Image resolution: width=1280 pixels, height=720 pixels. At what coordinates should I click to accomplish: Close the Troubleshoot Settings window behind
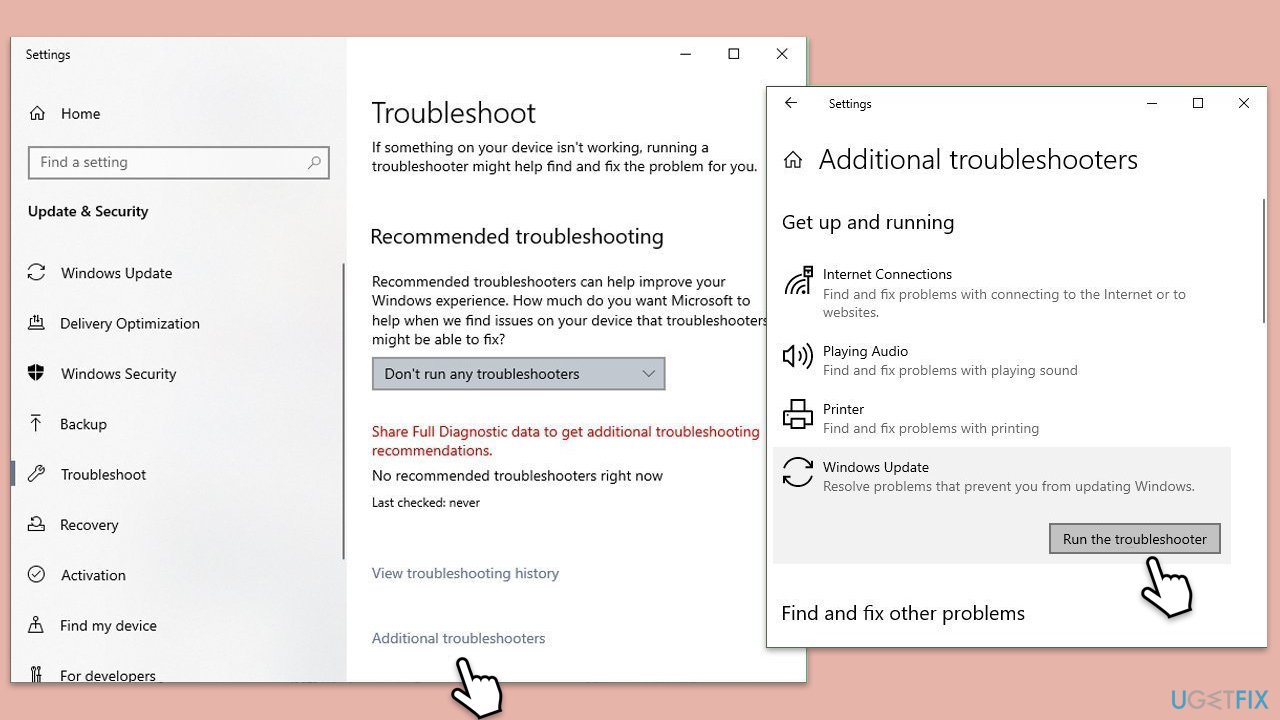782,54
